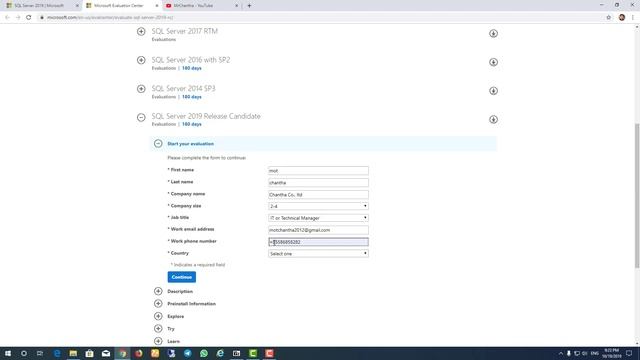Expand the Try section

click(x=158, y=329)
